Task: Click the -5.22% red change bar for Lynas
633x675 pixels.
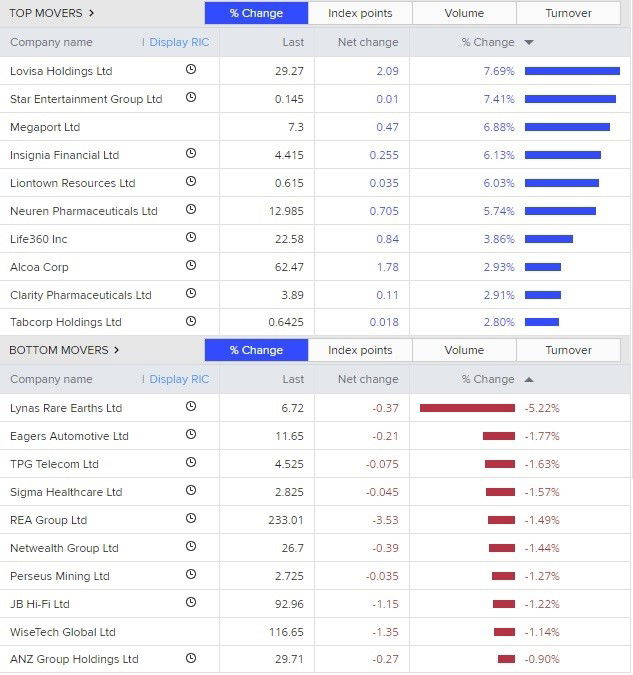Action: [x=467, y=408]
